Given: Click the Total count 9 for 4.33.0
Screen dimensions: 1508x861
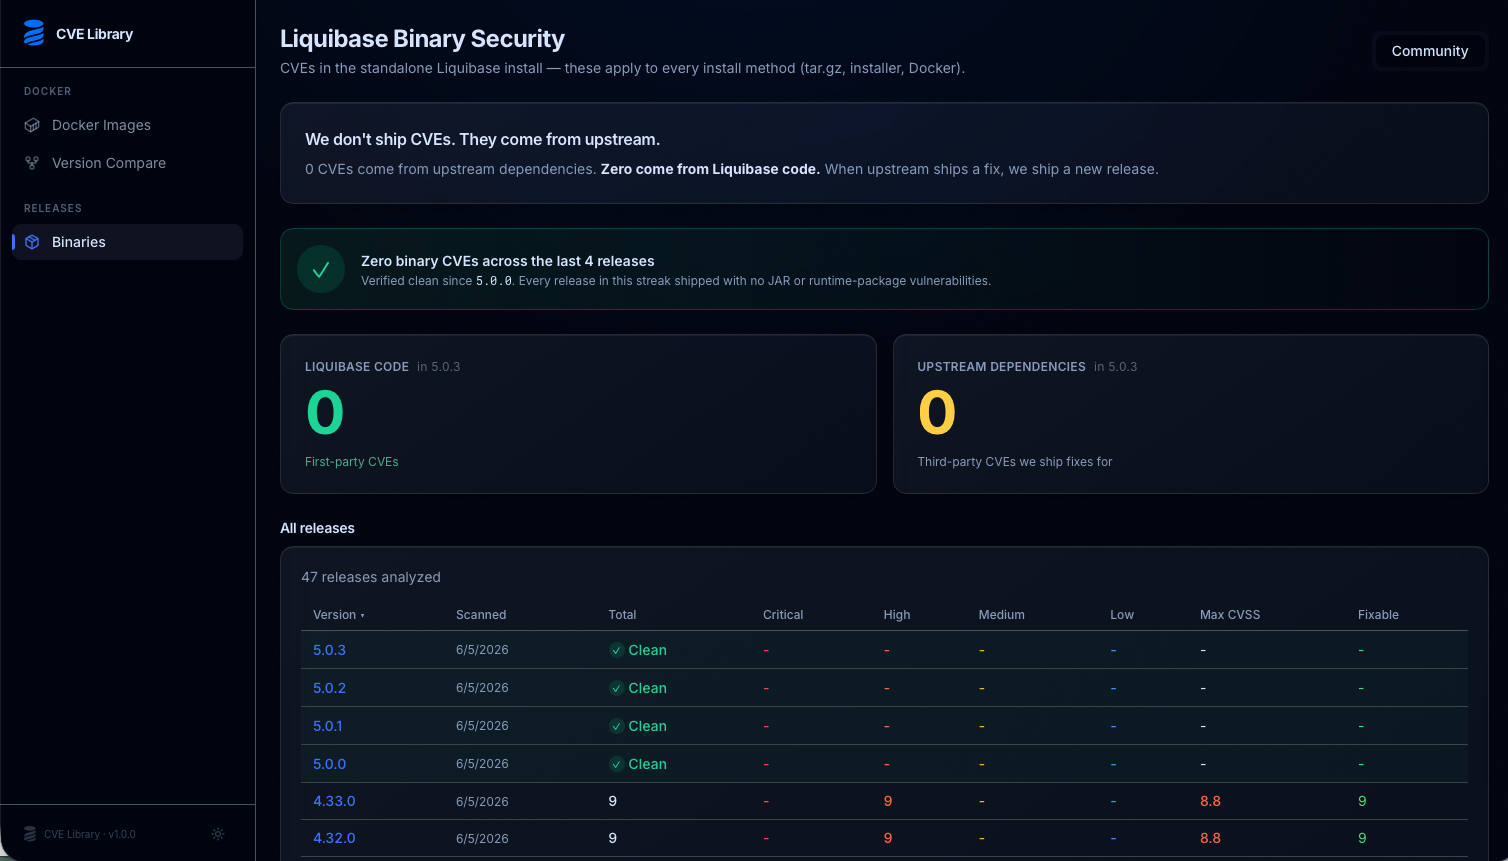Looking at the screenshot, I should tap(613, 801).
